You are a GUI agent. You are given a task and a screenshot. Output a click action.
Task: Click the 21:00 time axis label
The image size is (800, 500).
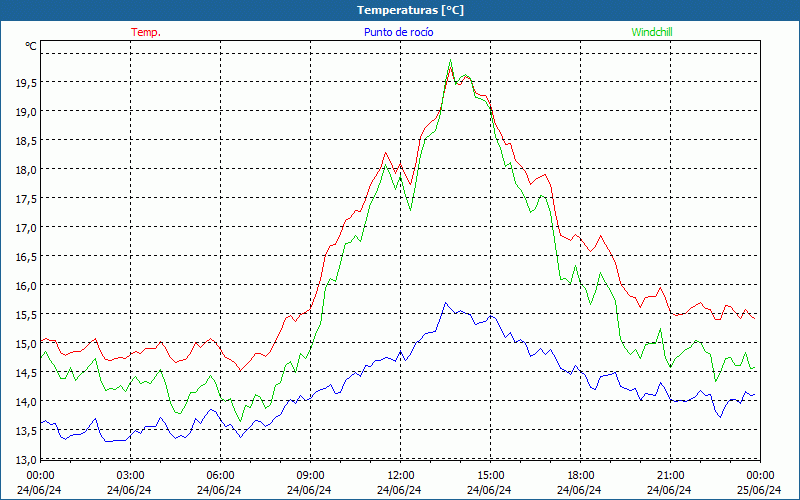[670, 475]
